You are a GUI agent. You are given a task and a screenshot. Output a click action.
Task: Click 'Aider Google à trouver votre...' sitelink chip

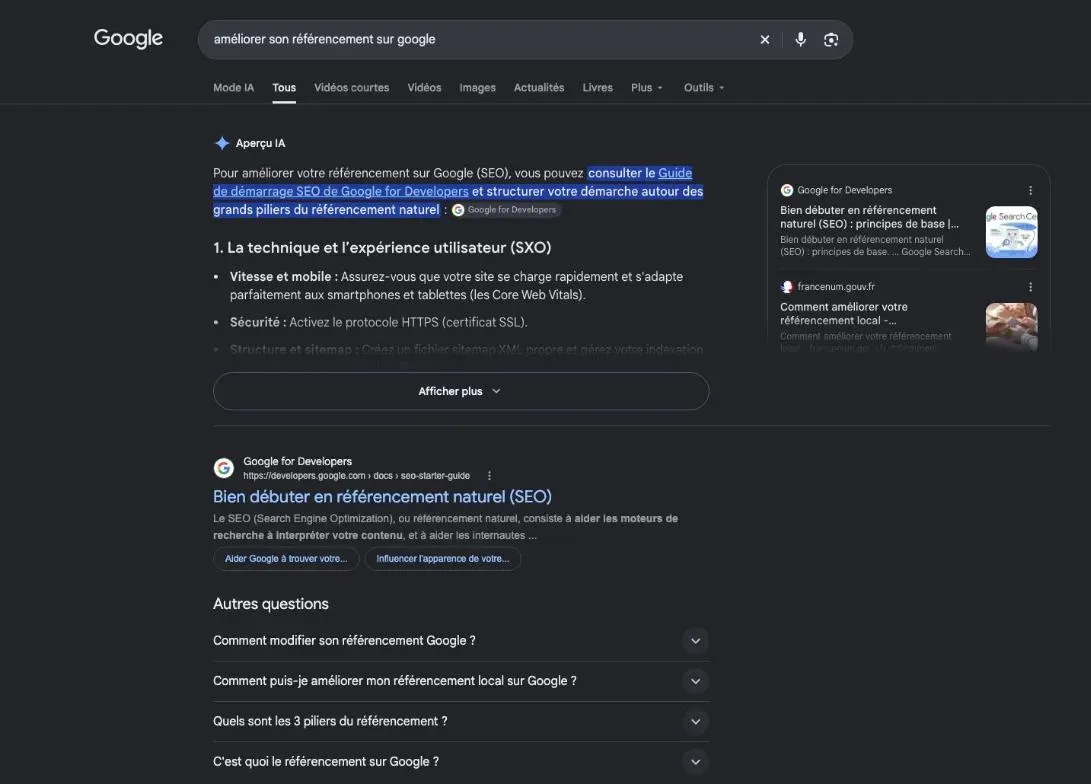286,559
